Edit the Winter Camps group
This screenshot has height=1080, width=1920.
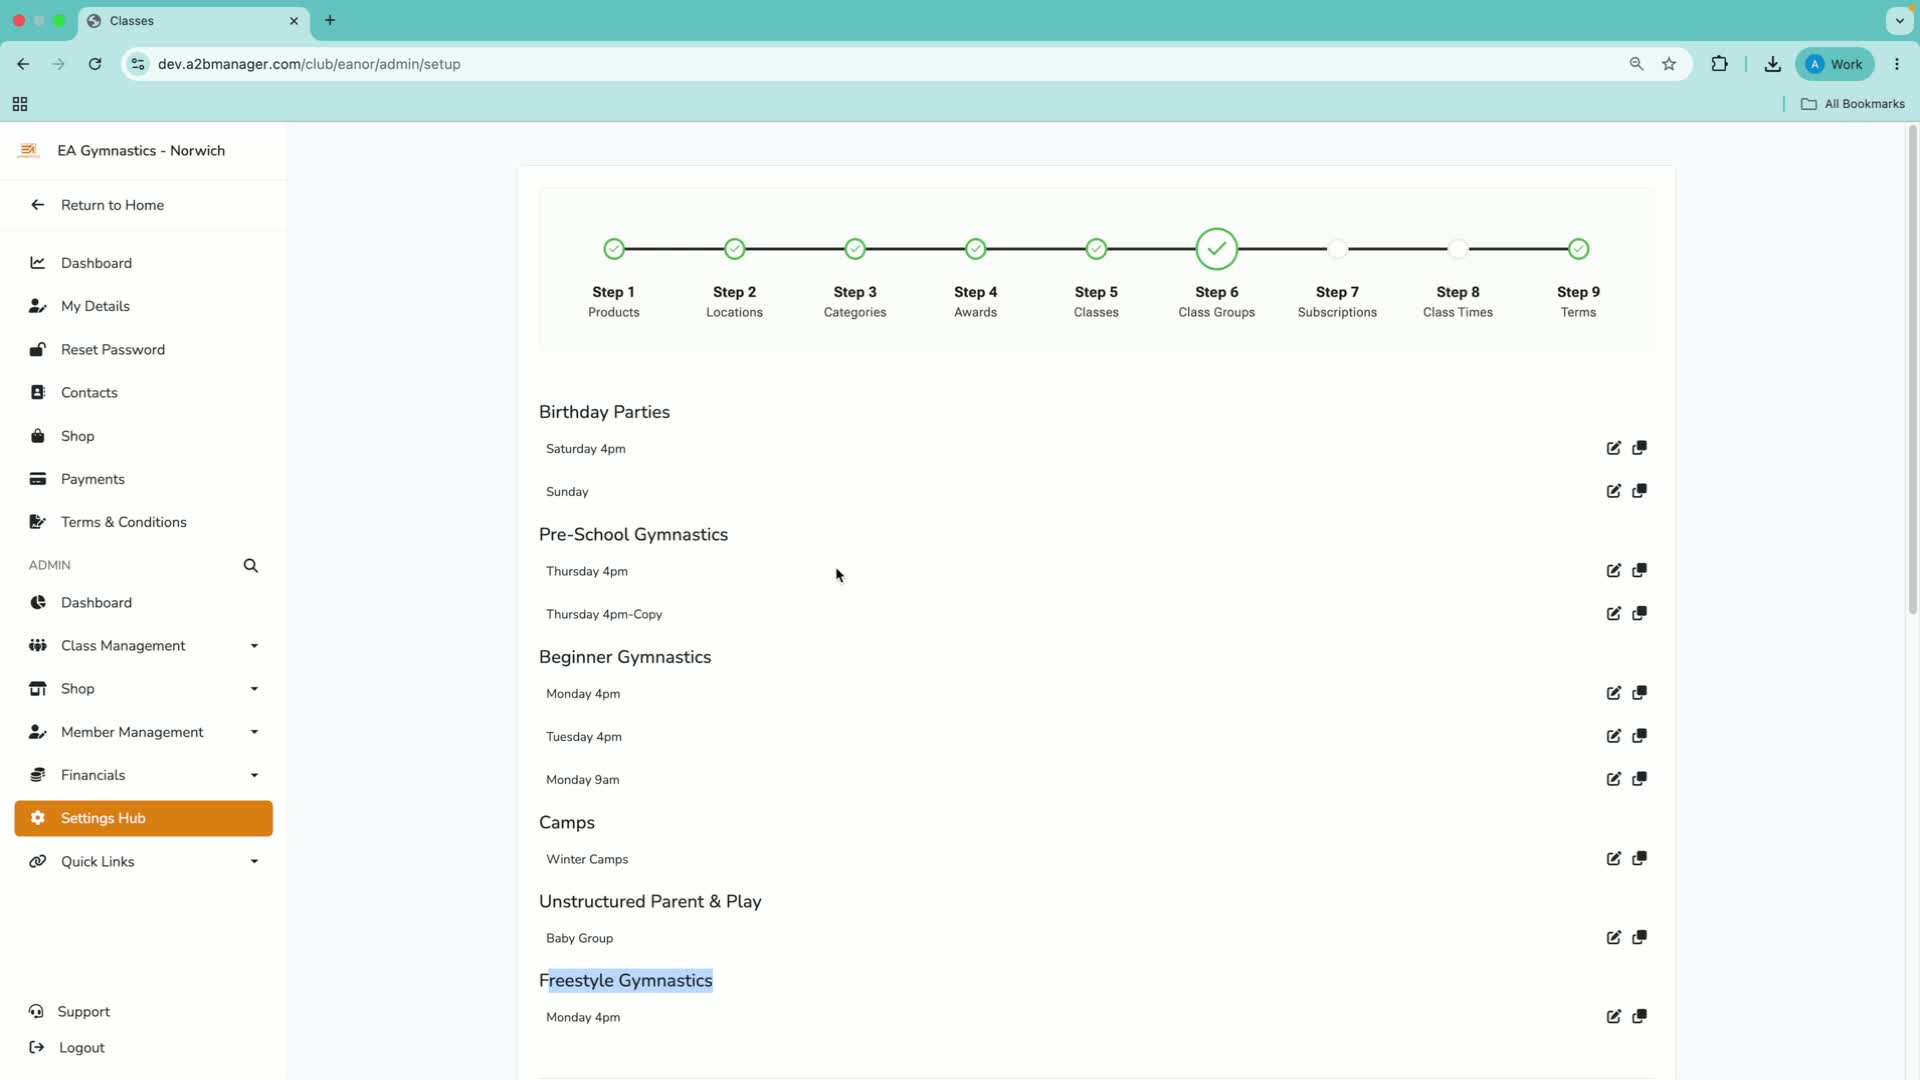[x=1613, y=859]
